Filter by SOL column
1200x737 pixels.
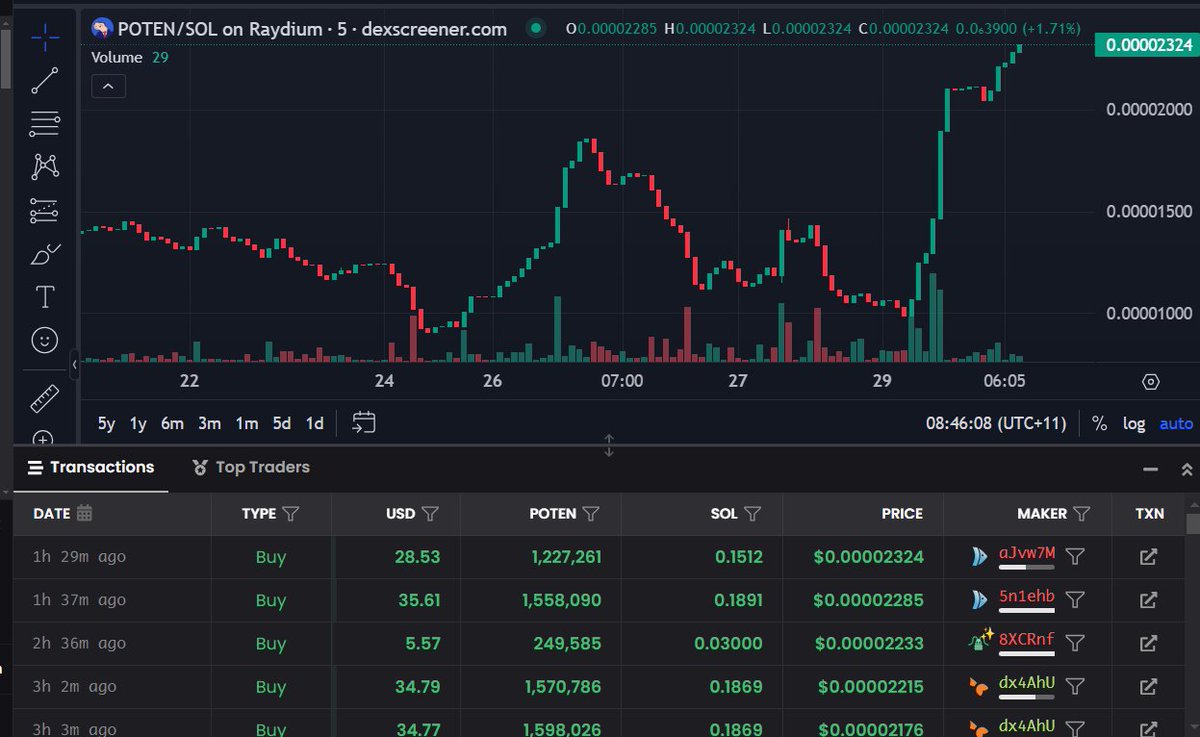click(753, 513)
